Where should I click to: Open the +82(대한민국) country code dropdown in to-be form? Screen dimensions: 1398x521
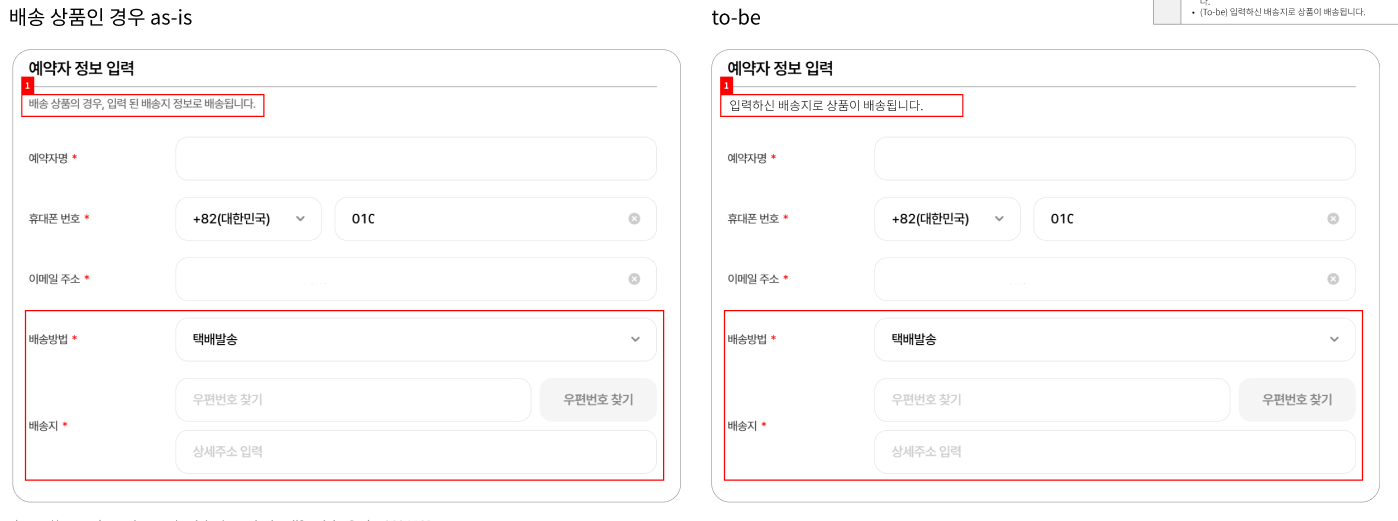click(x=947, y=219)
